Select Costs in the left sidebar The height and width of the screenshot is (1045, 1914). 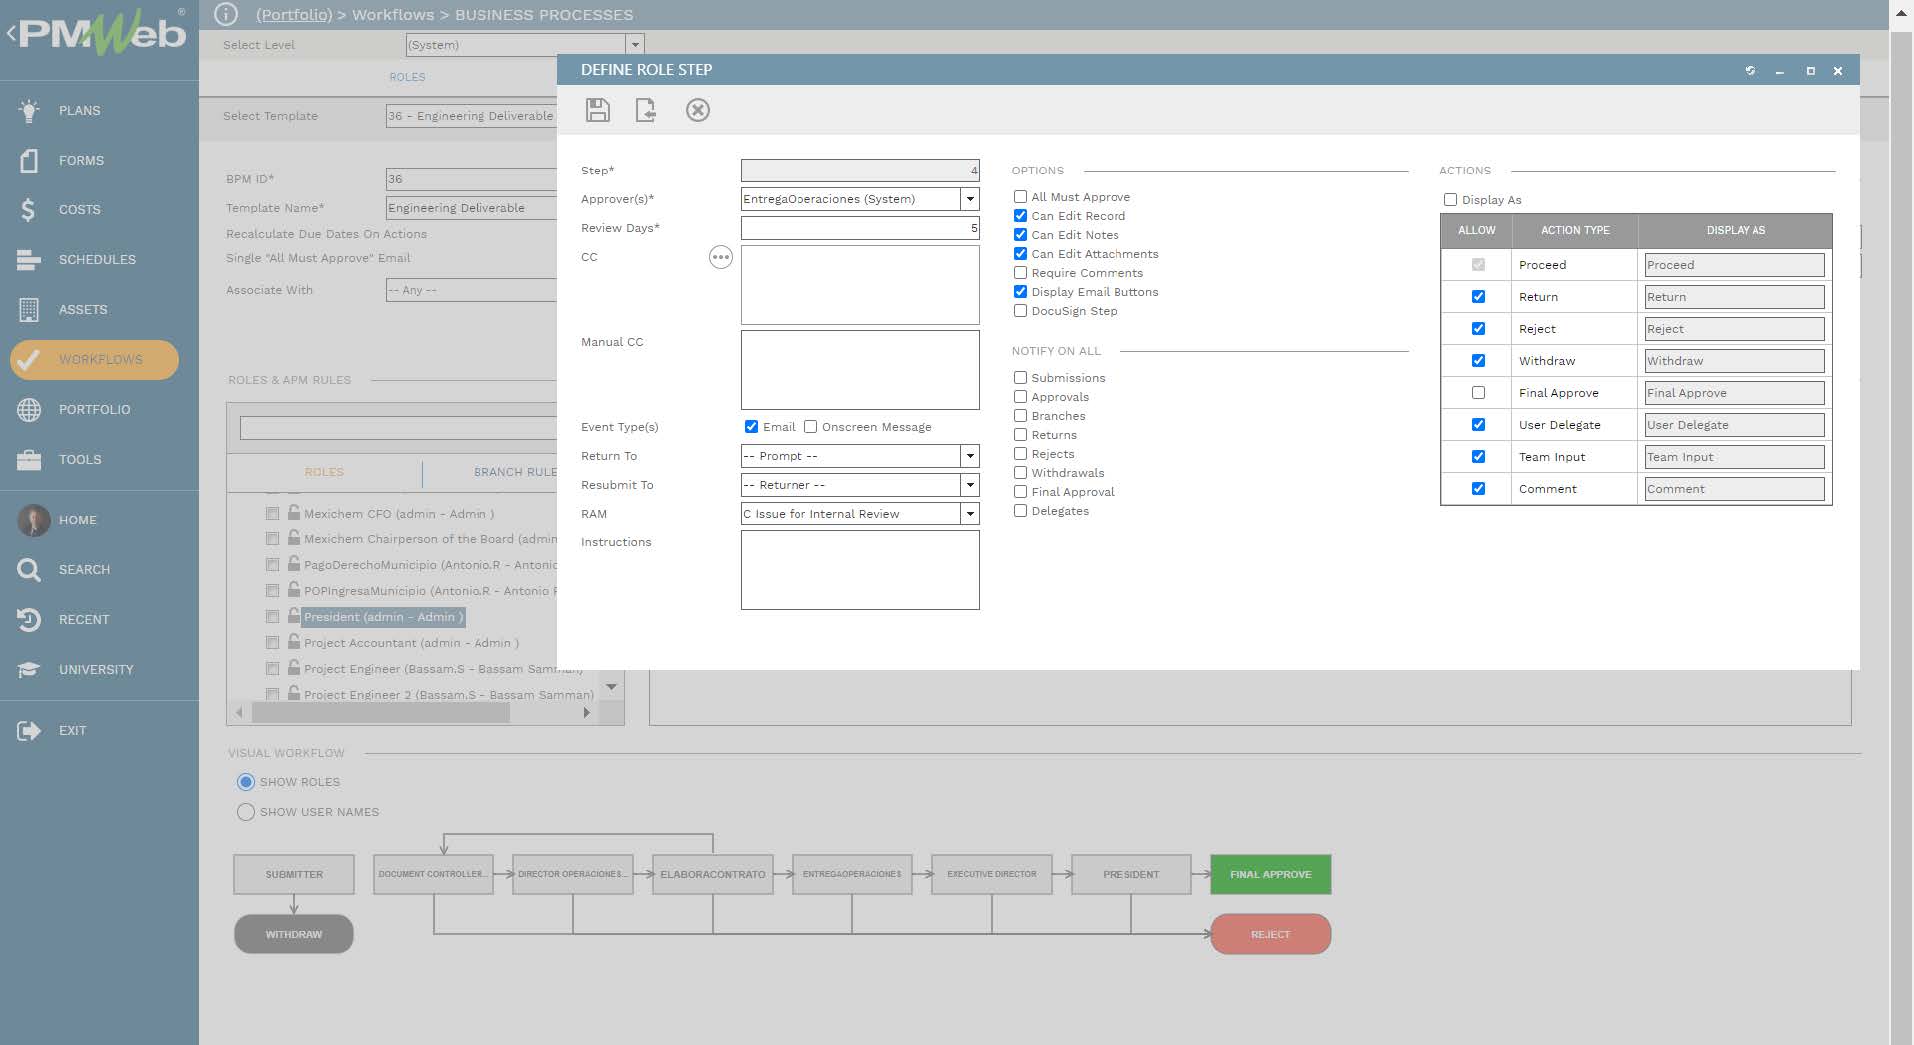pos(79,210)
